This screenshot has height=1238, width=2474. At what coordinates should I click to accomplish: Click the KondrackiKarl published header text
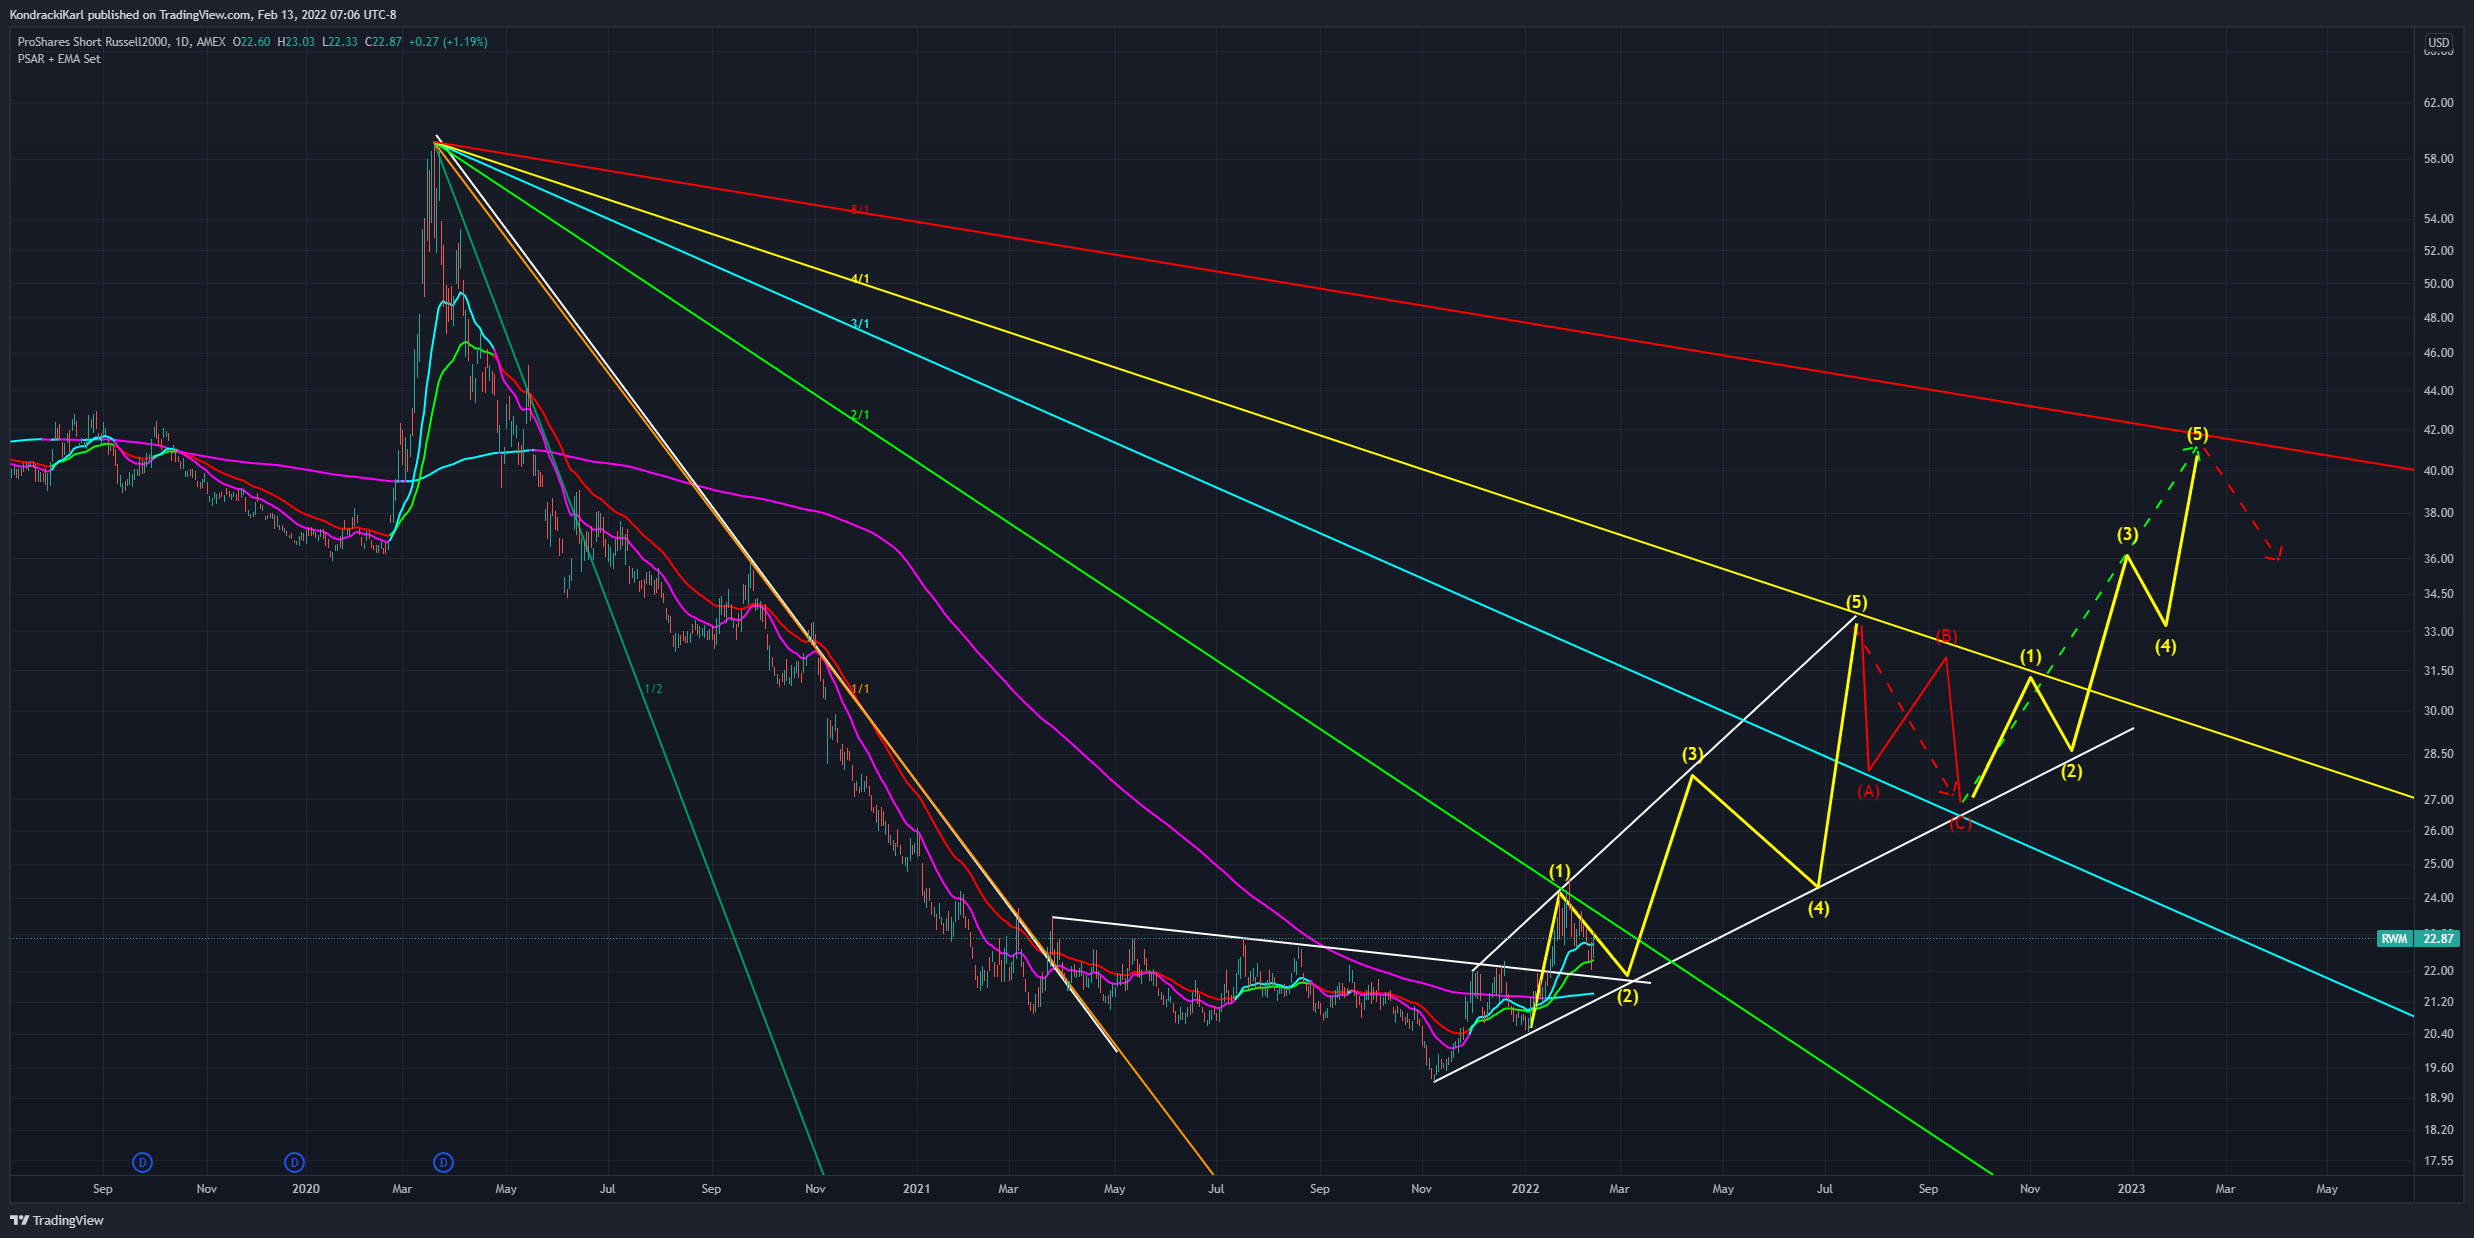tap(203, 14)
